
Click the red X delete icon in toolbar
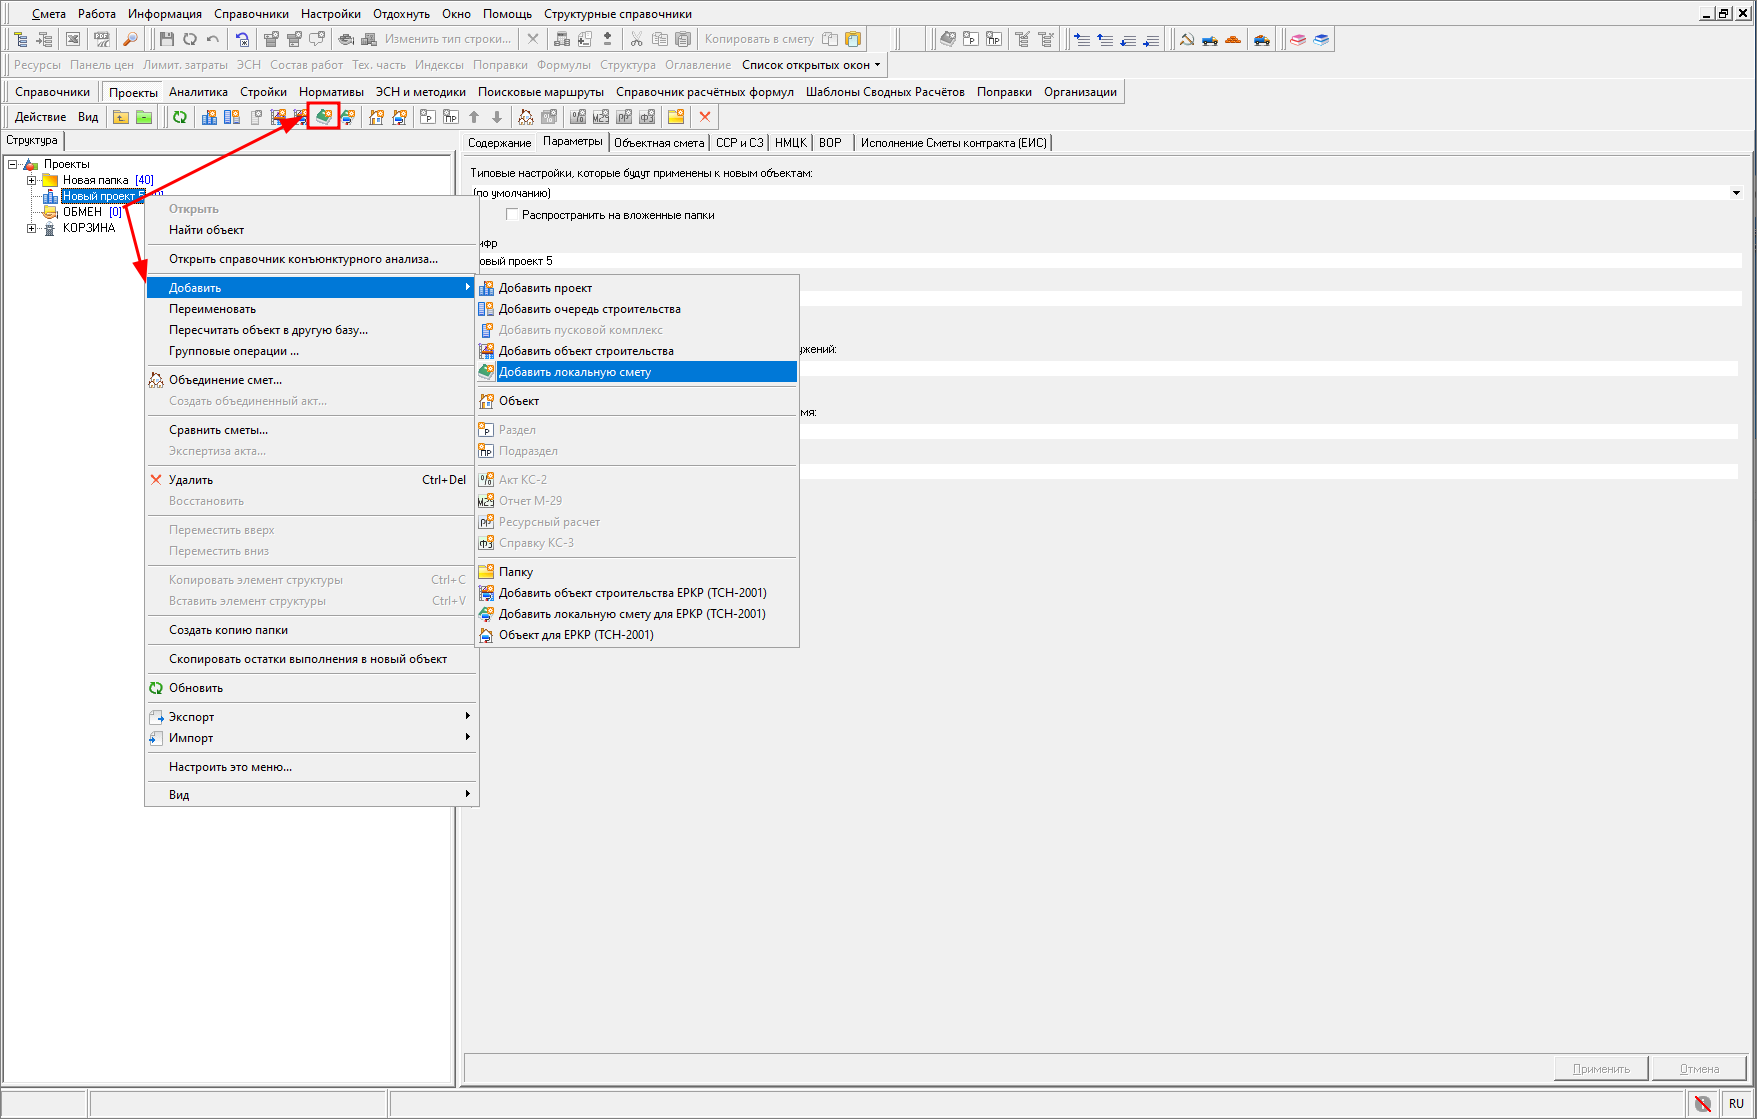click(705, 117)
